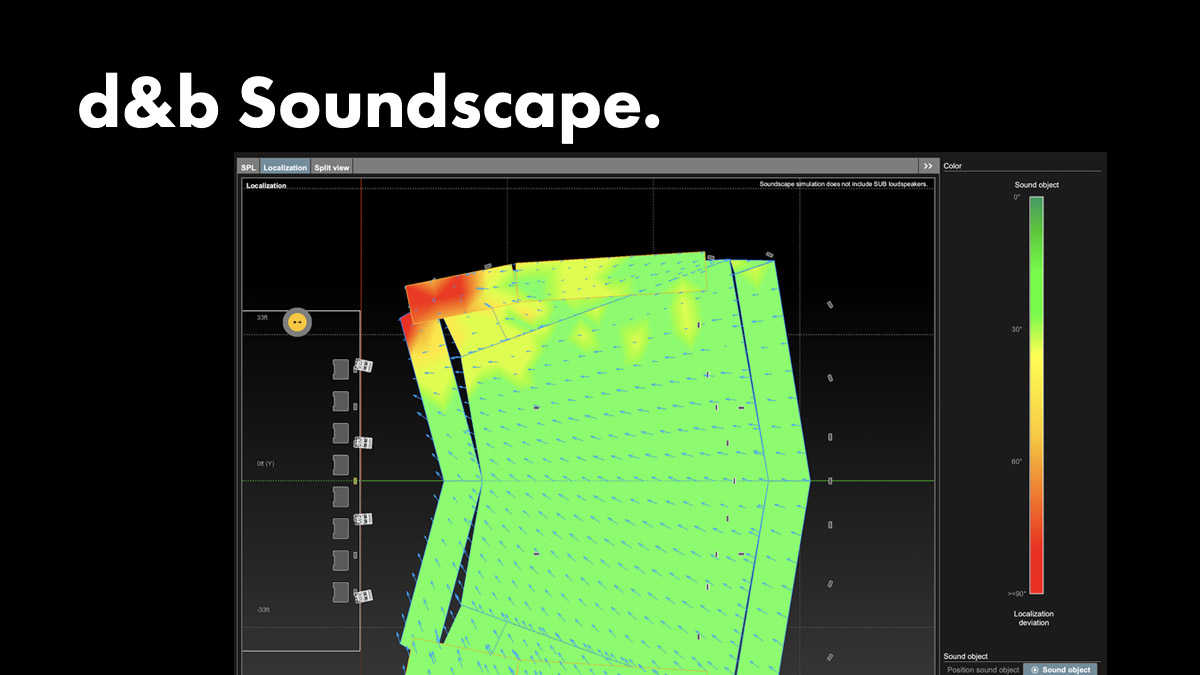
Task: Click the topmost loudspeaker icon in the left array
Action: tap(340, 368)
